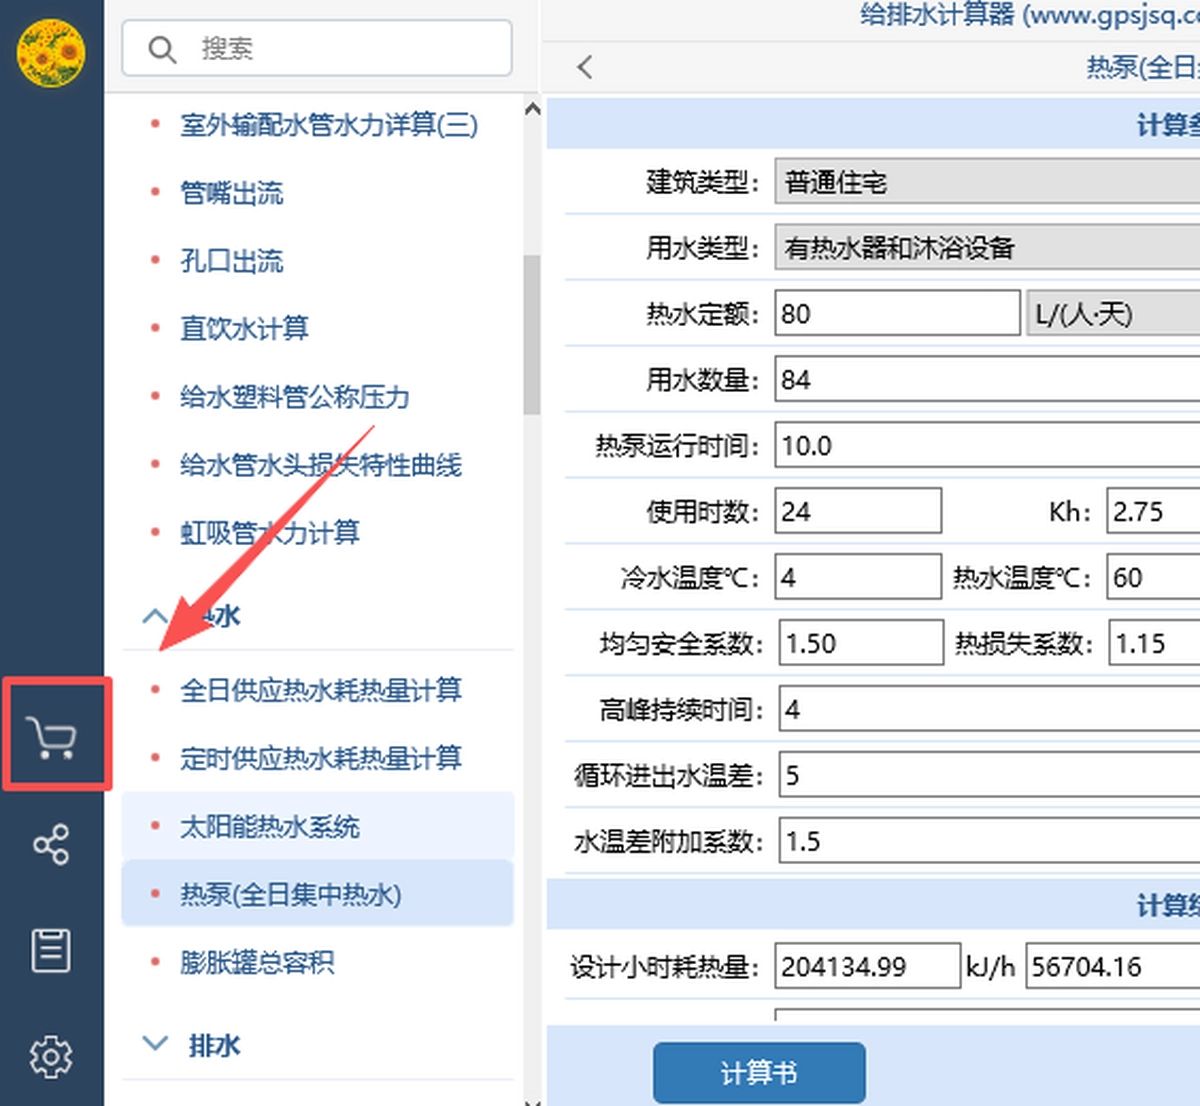Click the sidebar list scrollbar thumb
This screenshot has width=1200, height=1106.
[532, 335]
